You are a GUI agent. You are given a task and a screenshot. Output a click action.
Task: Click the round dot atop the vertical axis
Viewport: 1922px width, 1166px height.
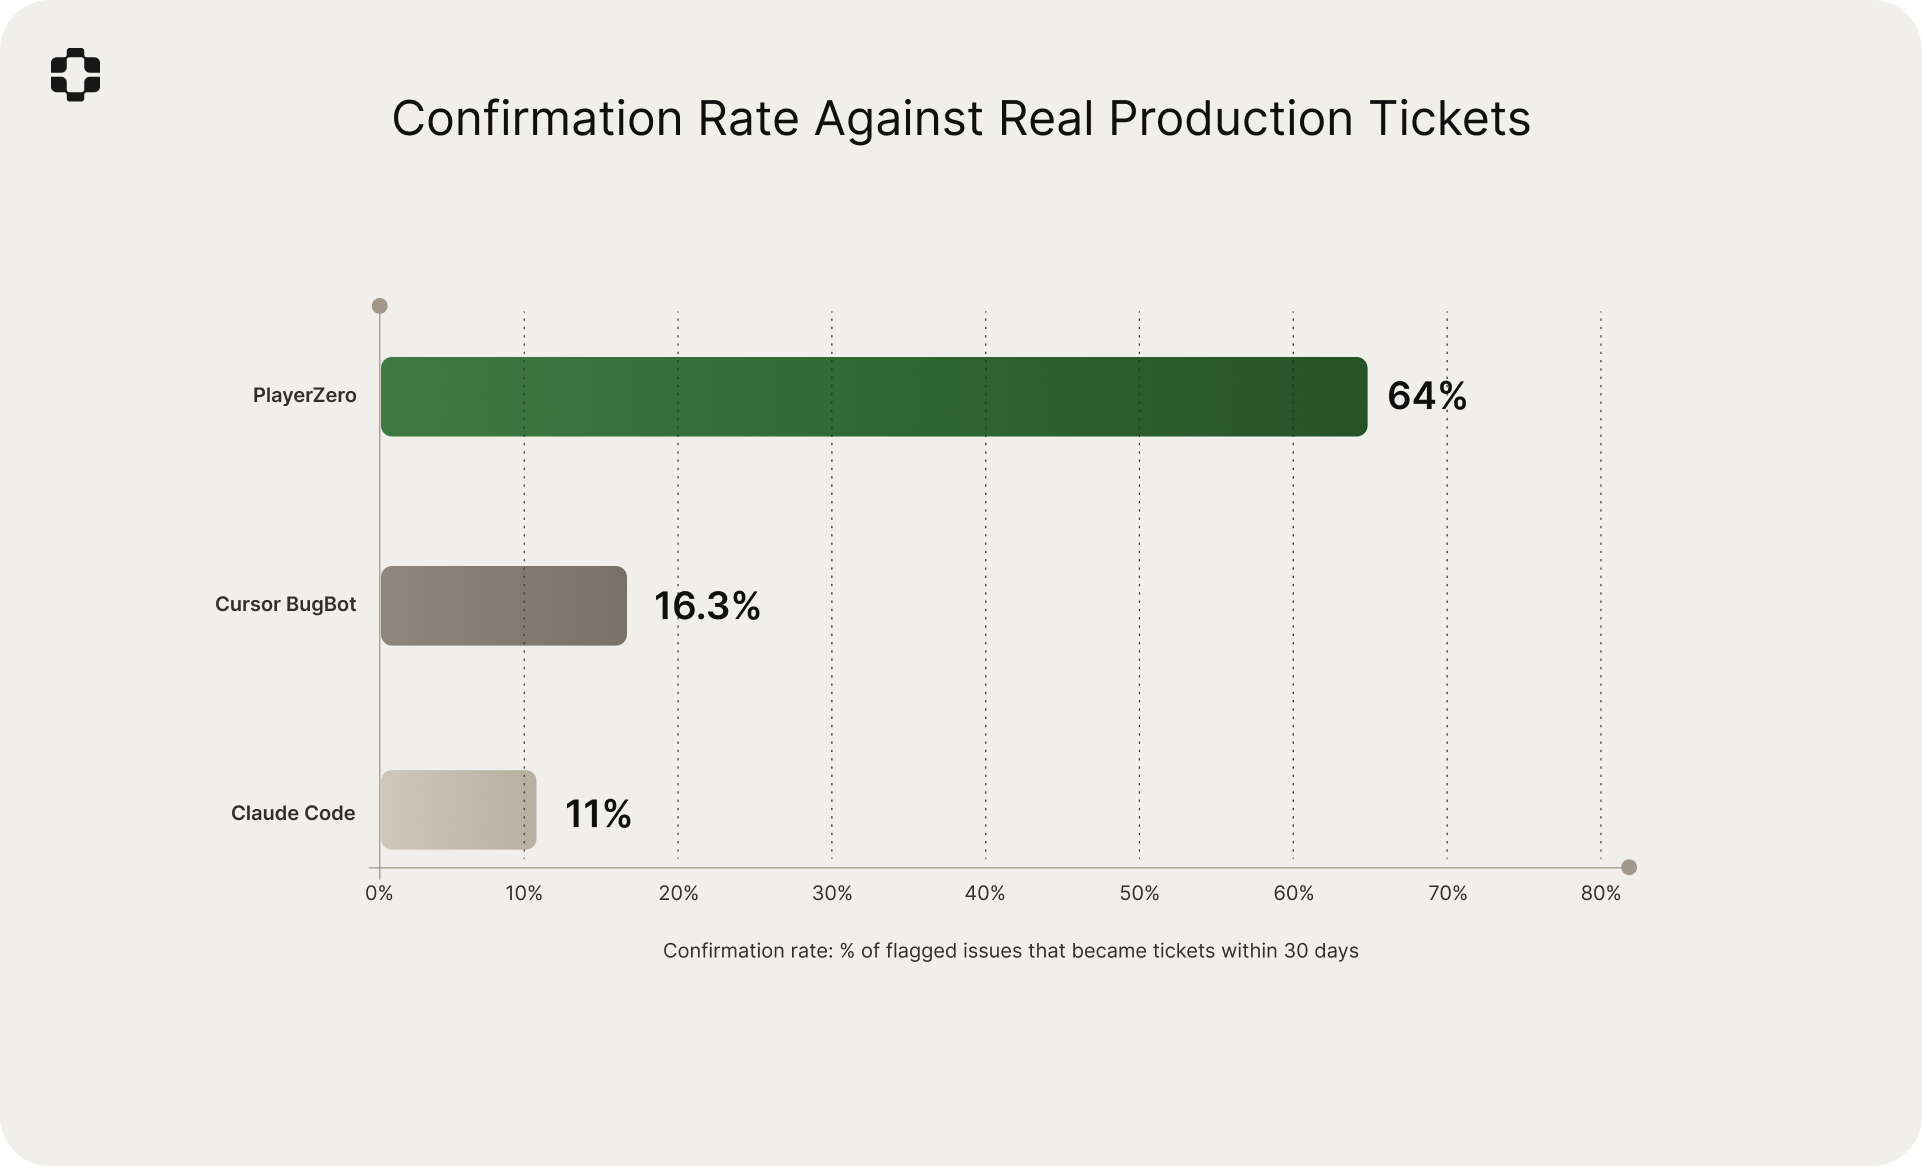point(380,306)
